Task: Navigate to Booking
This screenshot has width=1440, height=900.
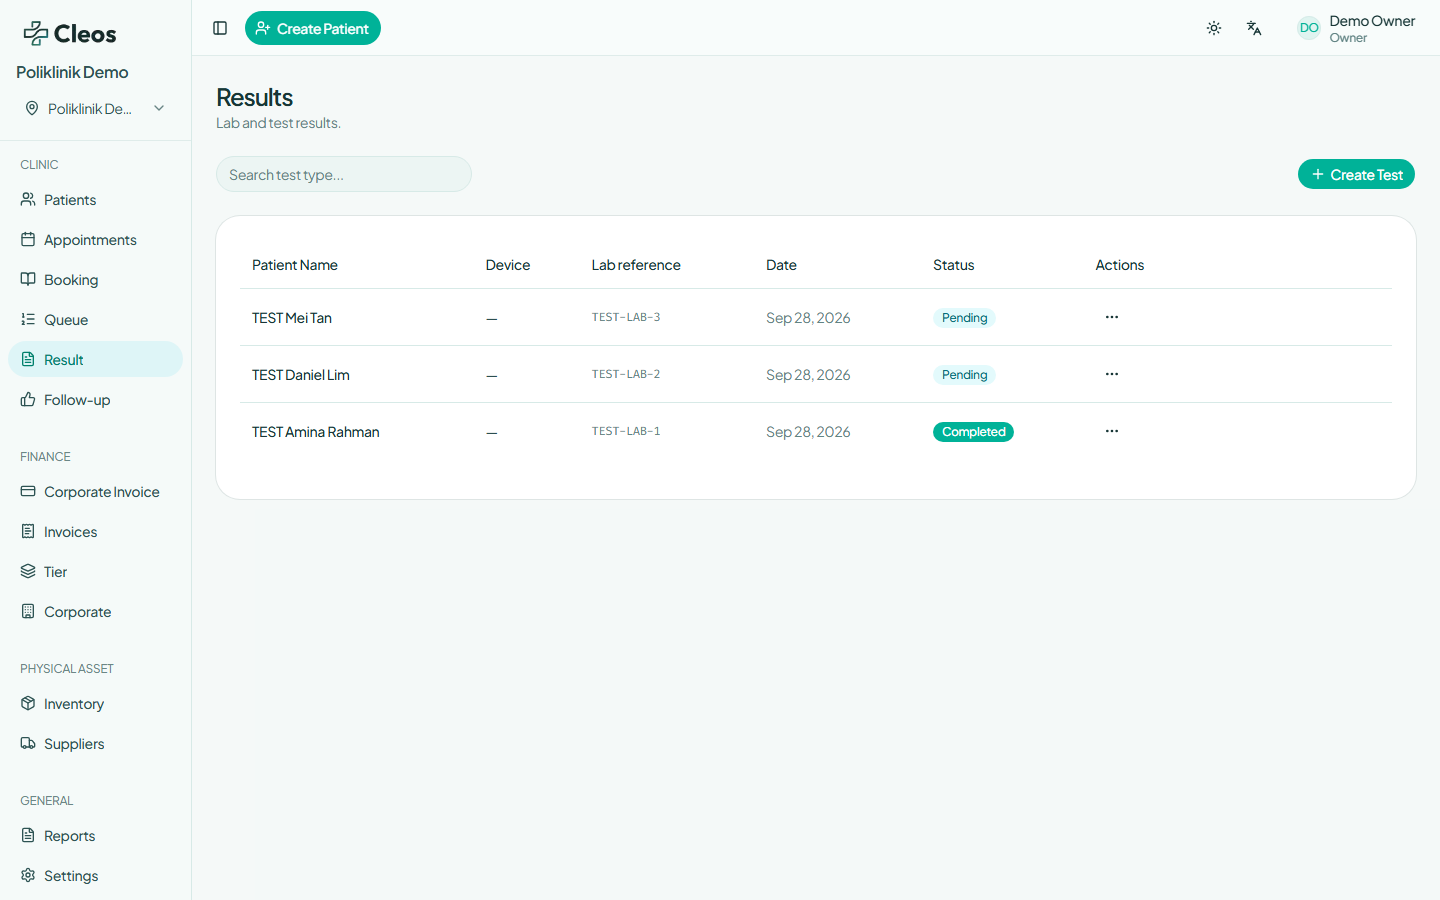Action: click(95, 280)
